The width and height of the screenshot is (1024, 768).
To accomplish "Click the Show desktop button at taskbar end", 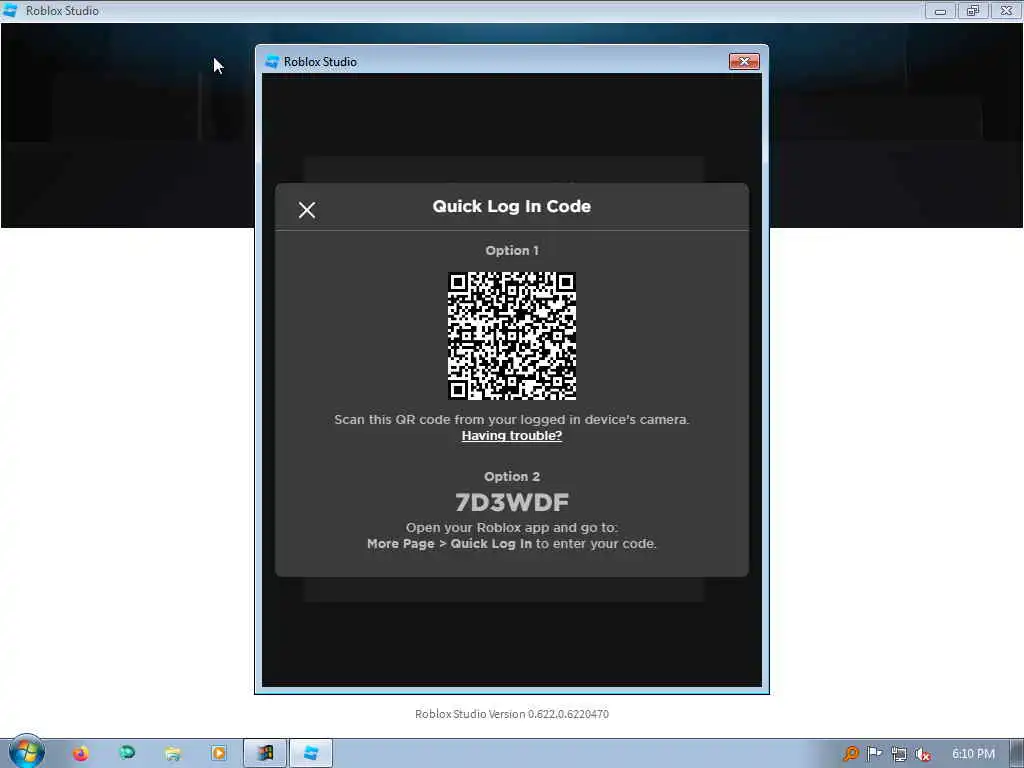I will (1017, 754).
